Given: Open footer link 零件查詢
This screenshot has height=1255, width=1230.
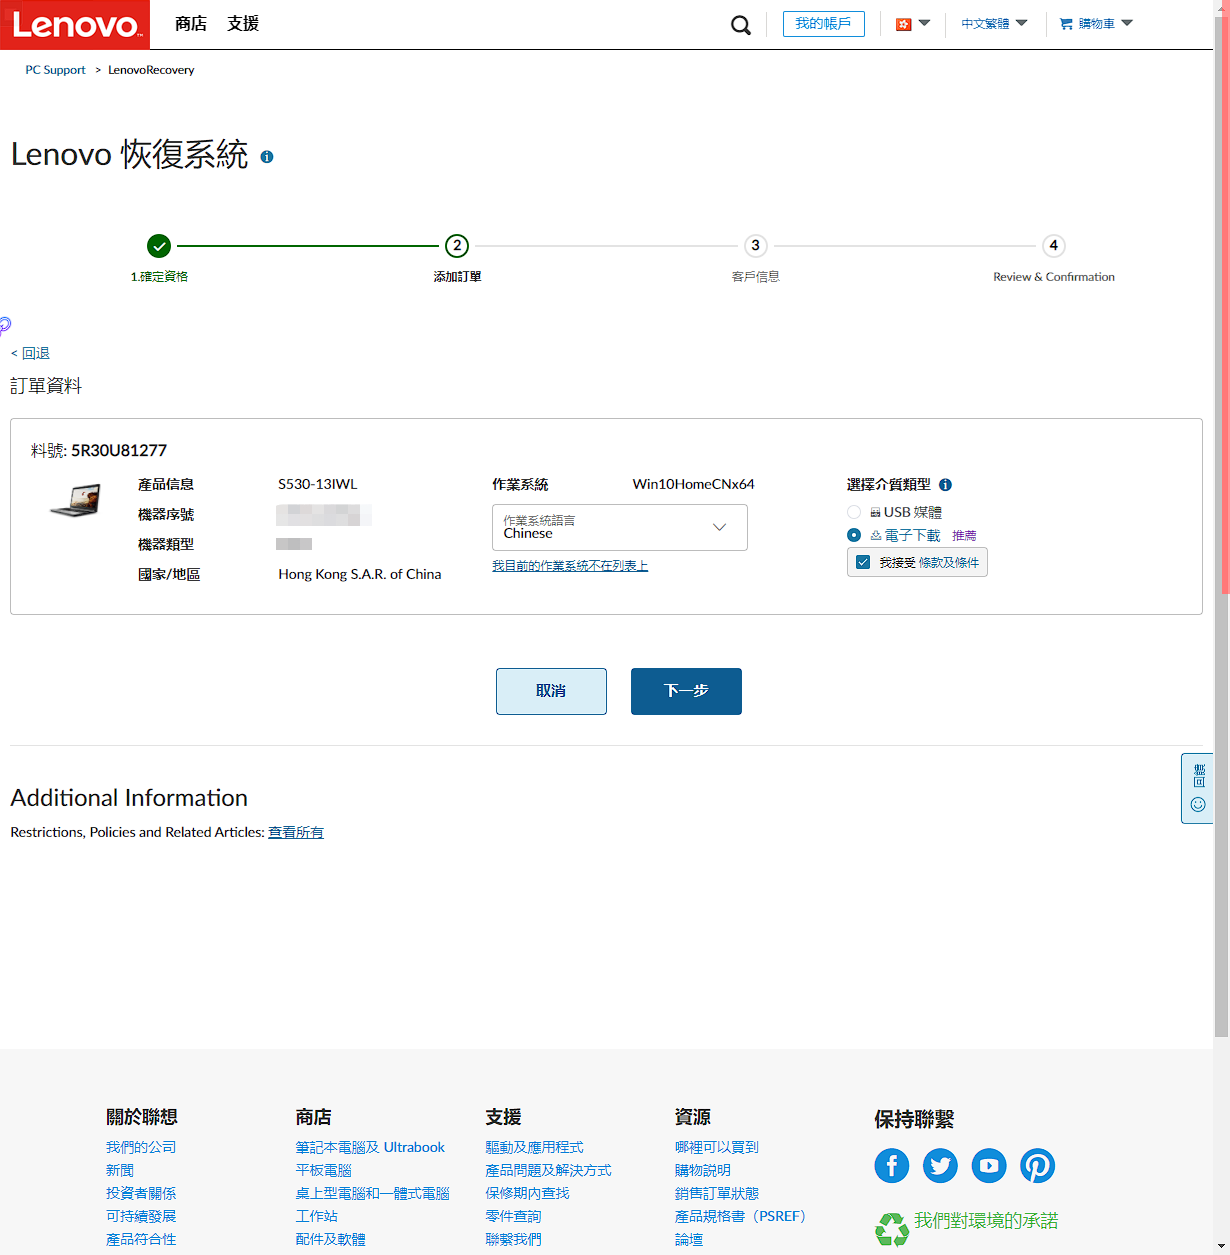Looking at the screenshot, I should (x=513, y=1216).
